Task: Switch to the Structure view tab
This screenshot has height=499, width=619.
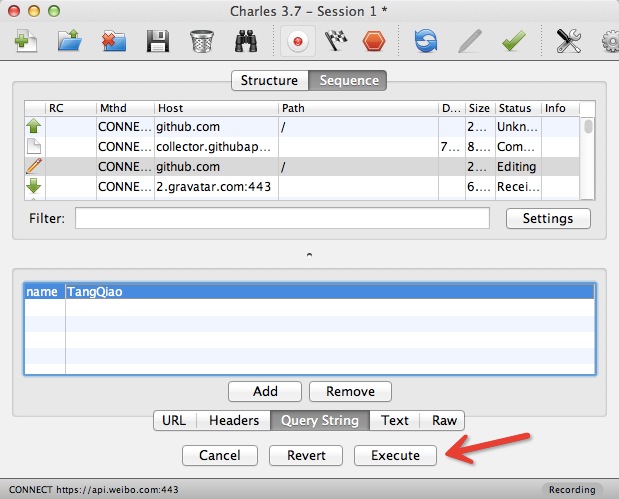Action: (269, 81)
